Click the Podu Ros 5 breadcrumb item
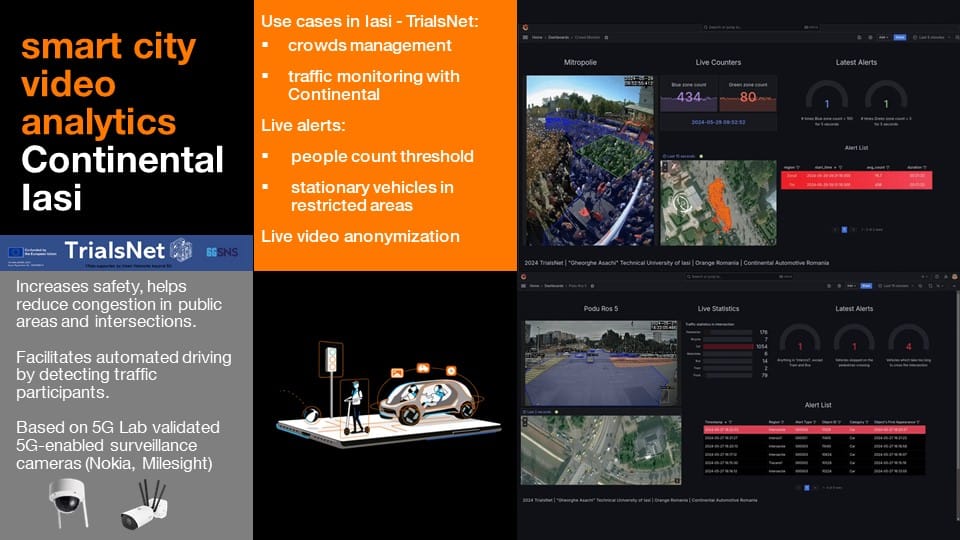The image size is (960, 540). [x=577, y=286]
